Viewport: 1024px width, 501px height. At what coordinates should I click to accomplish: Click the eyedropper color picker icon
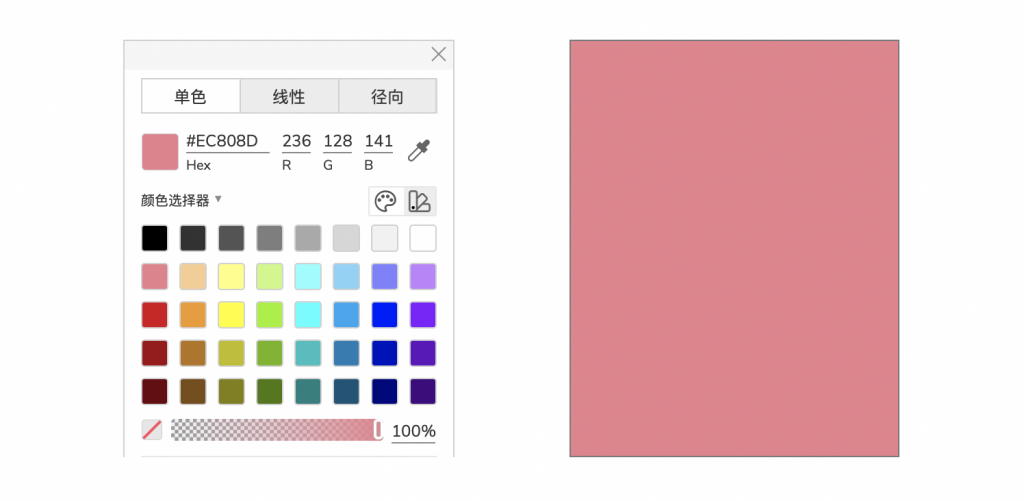[419, 151]
